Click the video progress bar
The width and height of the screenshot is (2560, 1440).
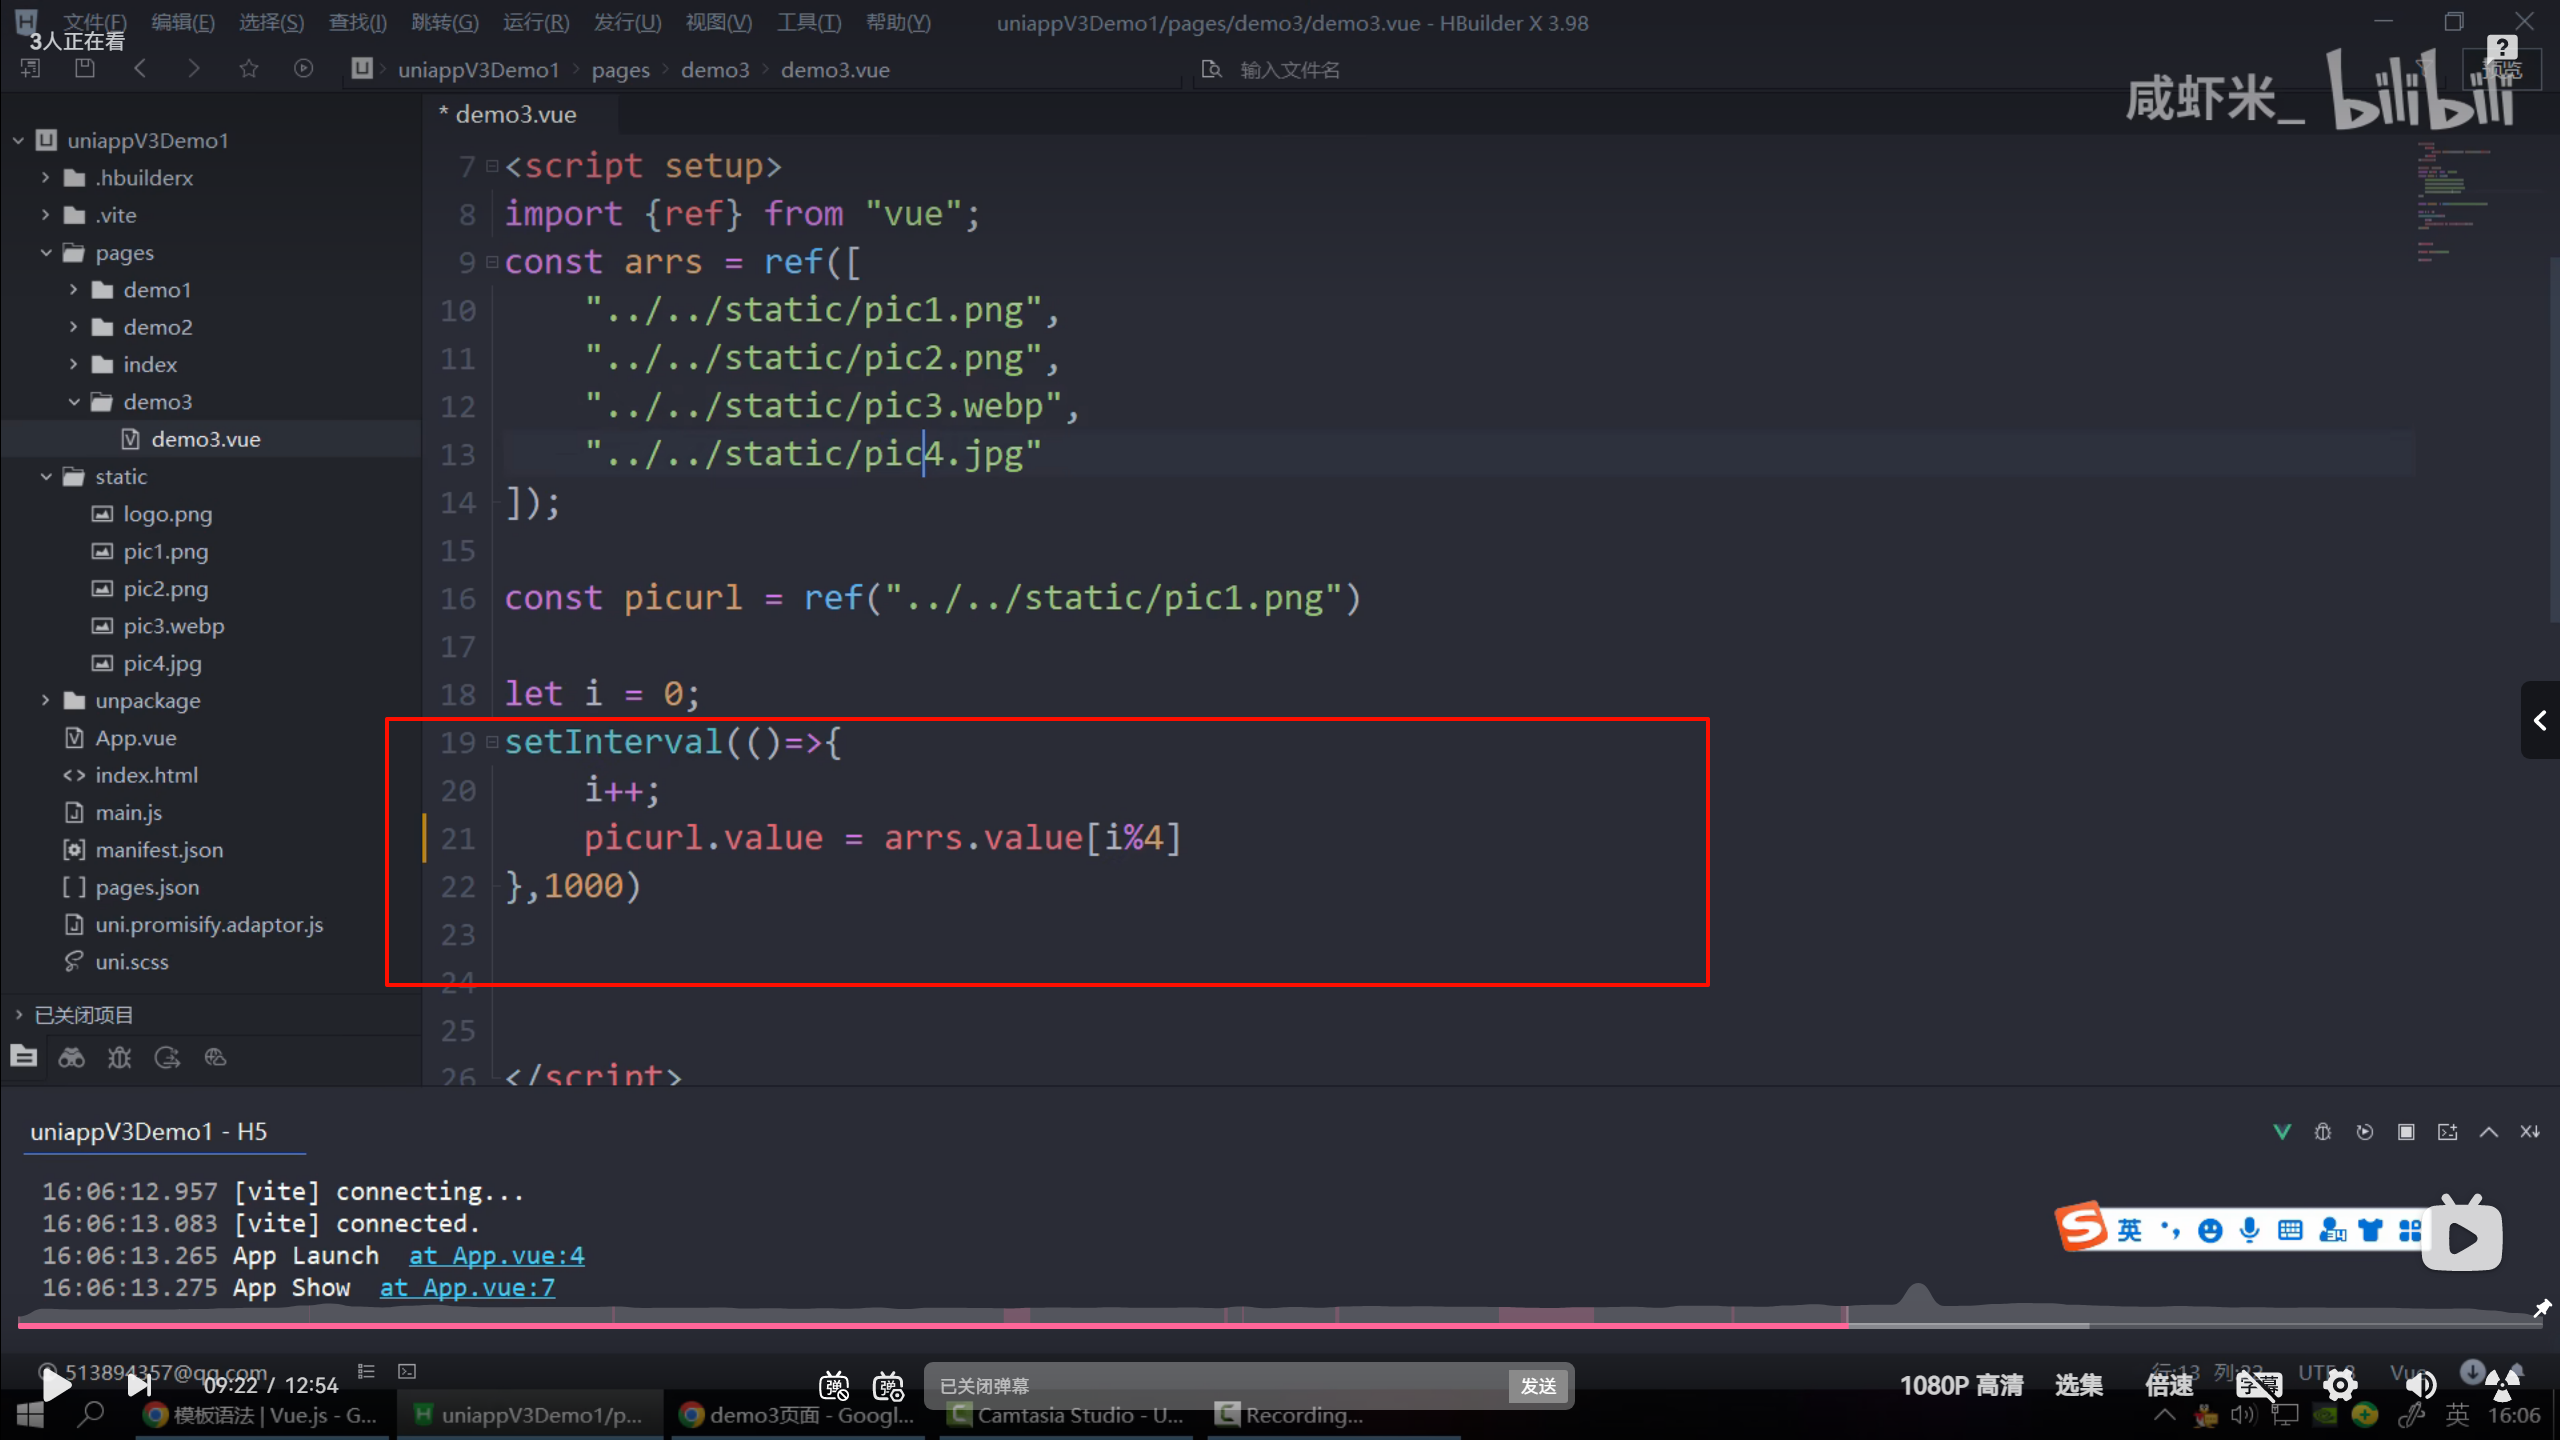[1280, 1326]
